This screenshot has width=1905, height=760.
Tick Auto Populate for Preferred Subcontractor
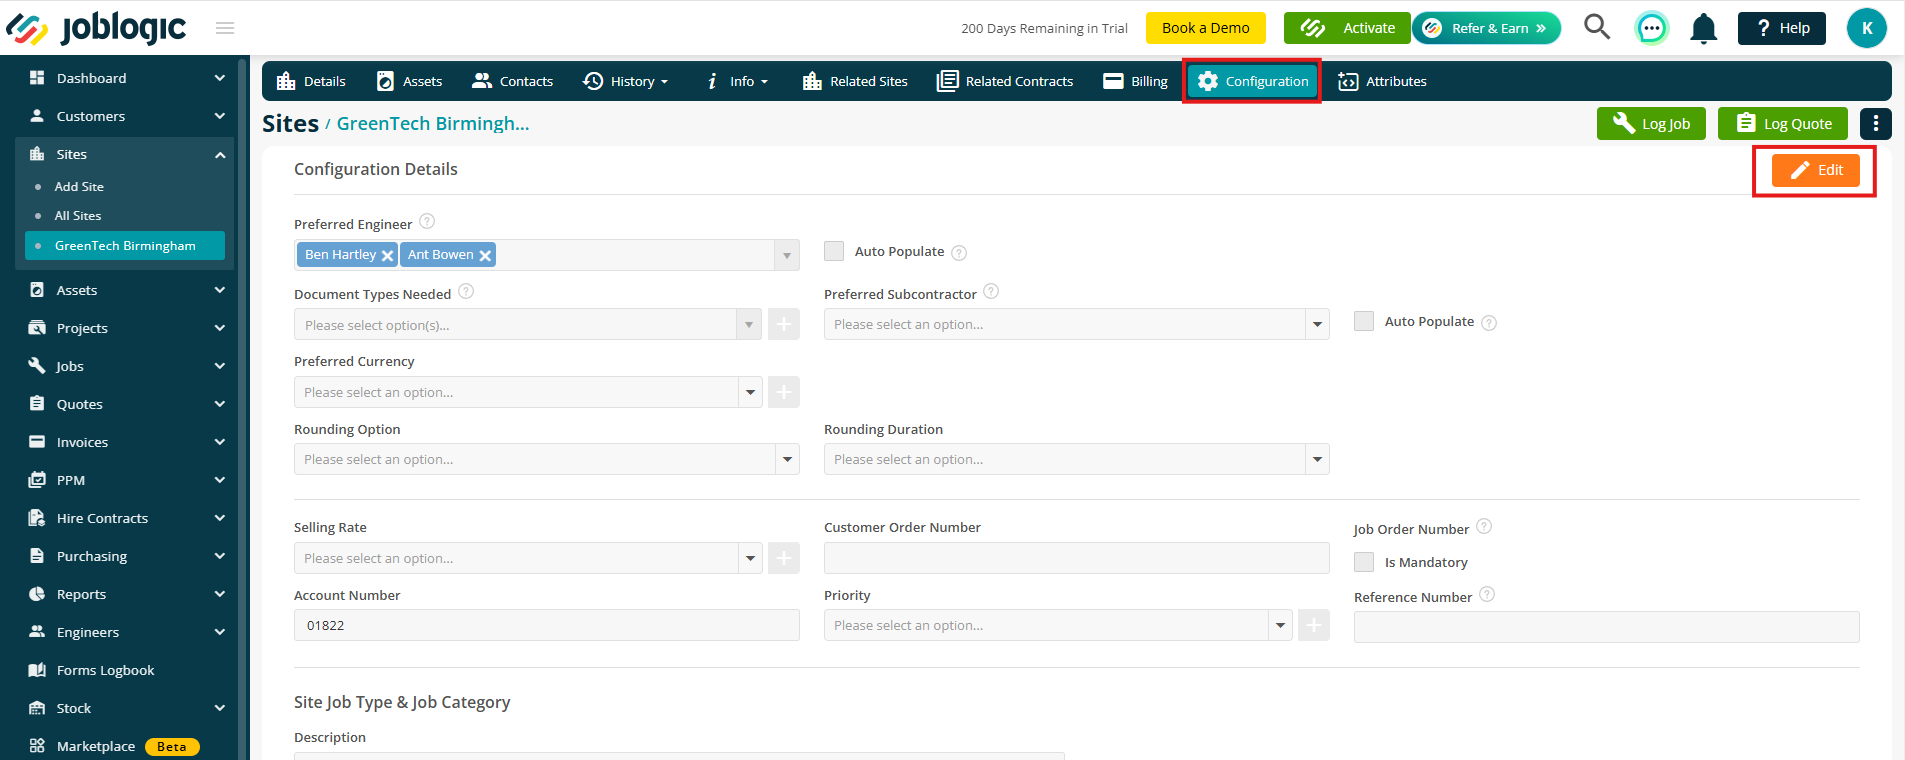[1364, 321]
